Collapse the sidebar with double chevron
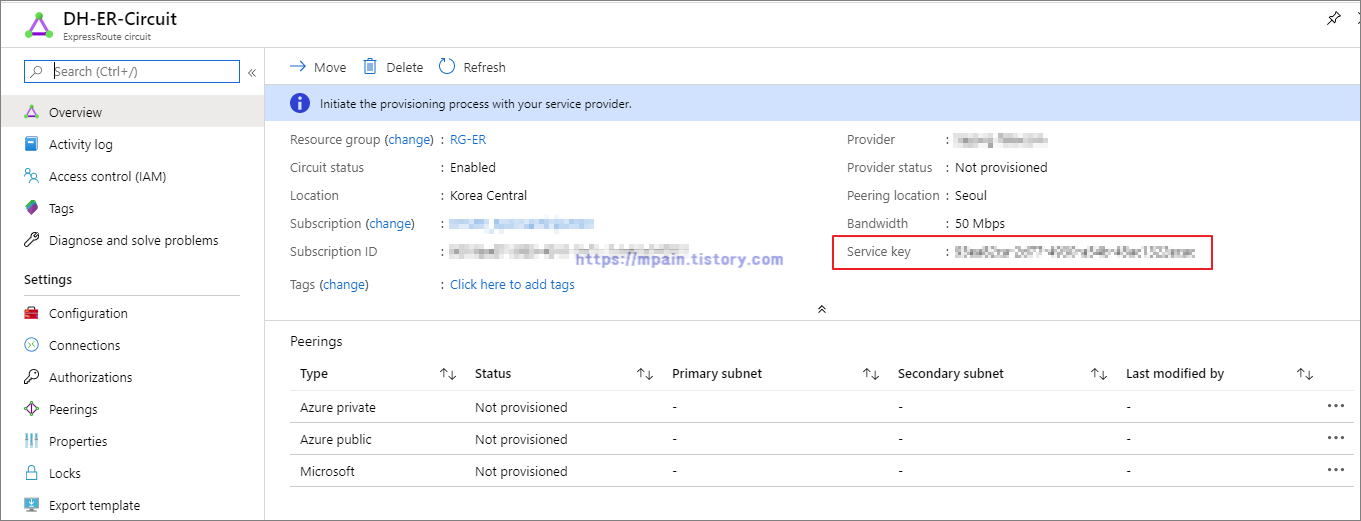 click(x=252, y=72)
